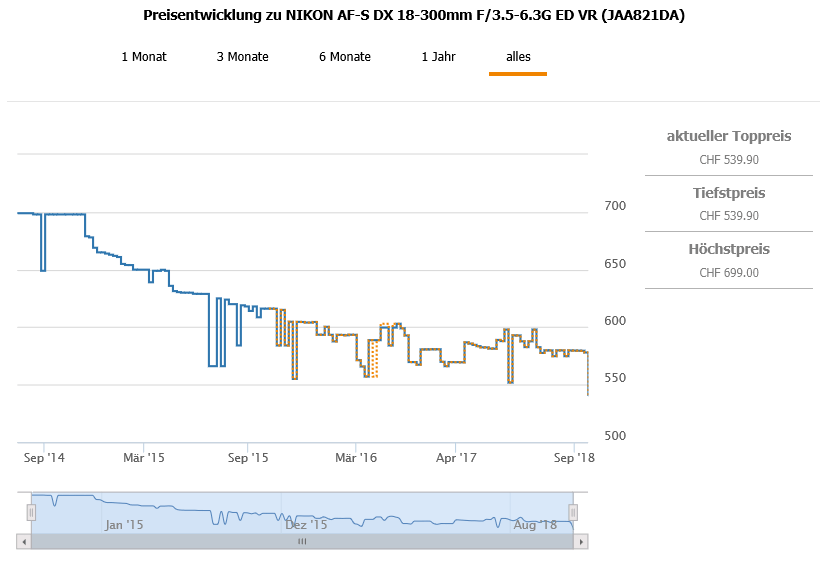Show the 6 Monate price history
Viewport: 820px width, 568px height.
pyautogui.click(x=345, y=57)
